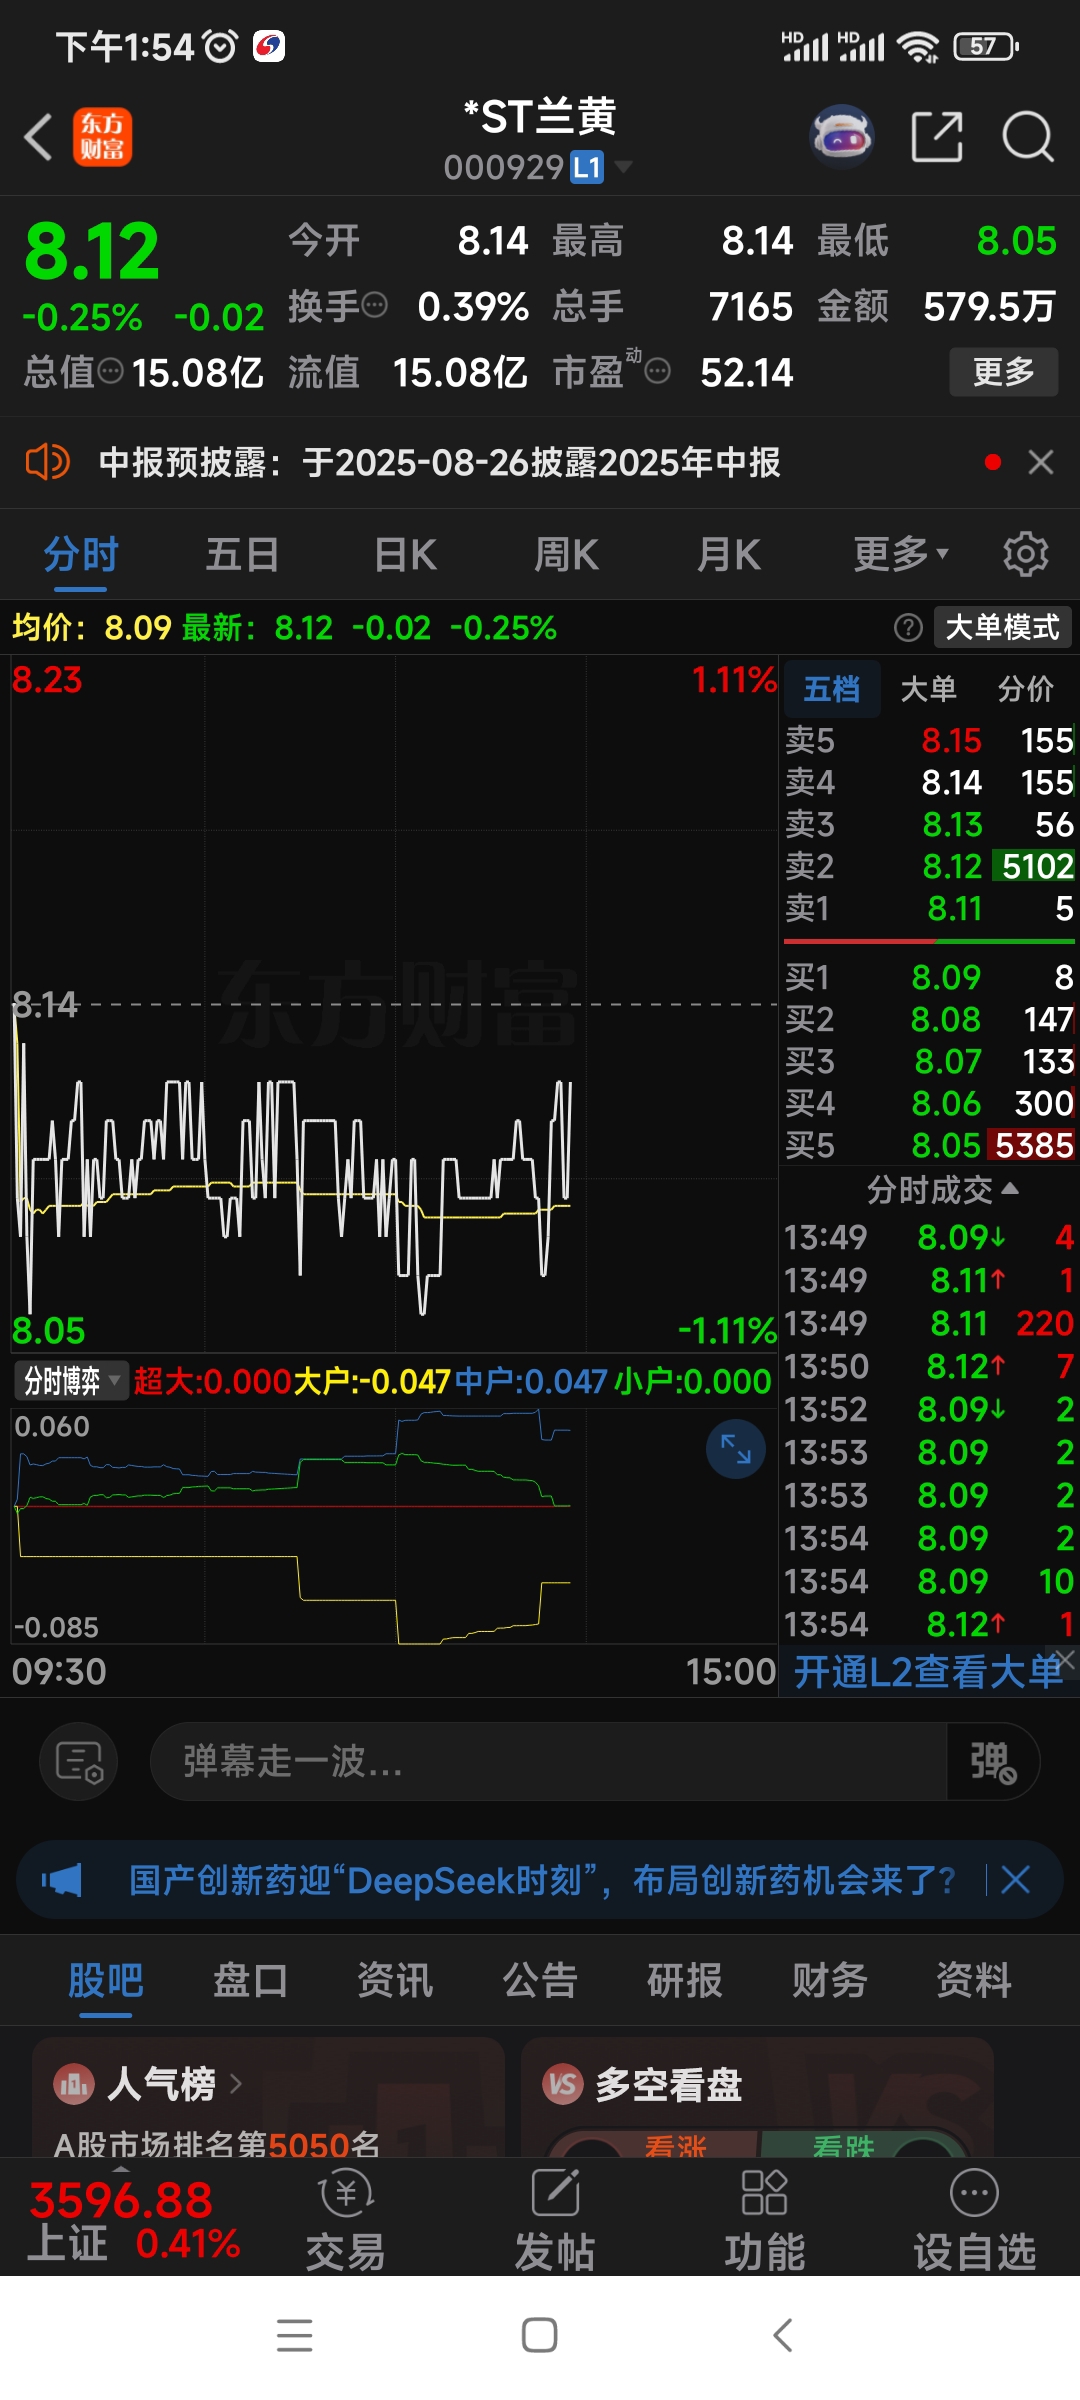Open the Eastmoney orange logo
Viewport: 1080px width, 2400px height.
(x=102, y=137)
